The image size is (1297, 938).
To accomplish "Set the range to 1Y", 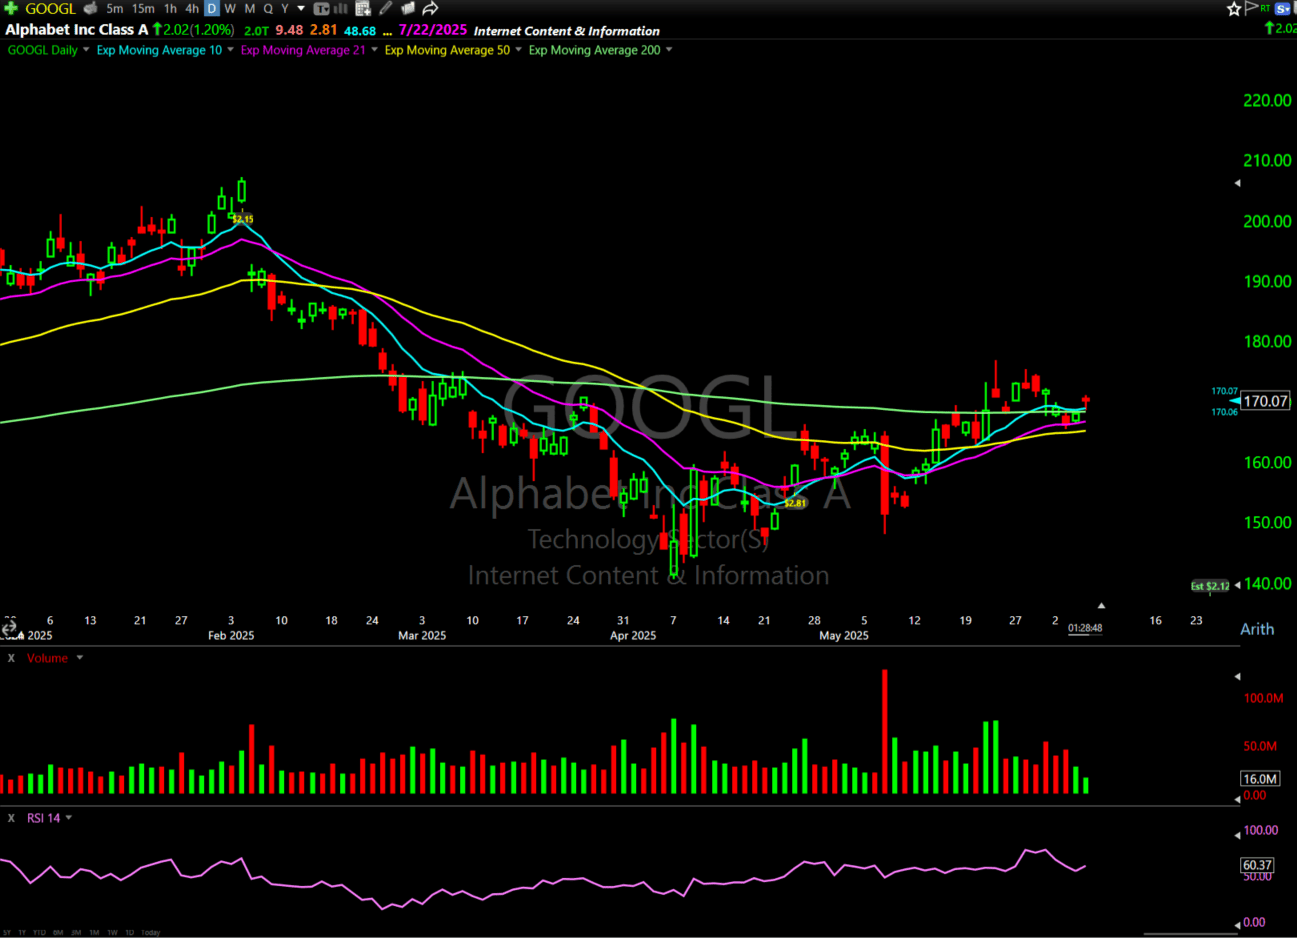I will 22,932.
